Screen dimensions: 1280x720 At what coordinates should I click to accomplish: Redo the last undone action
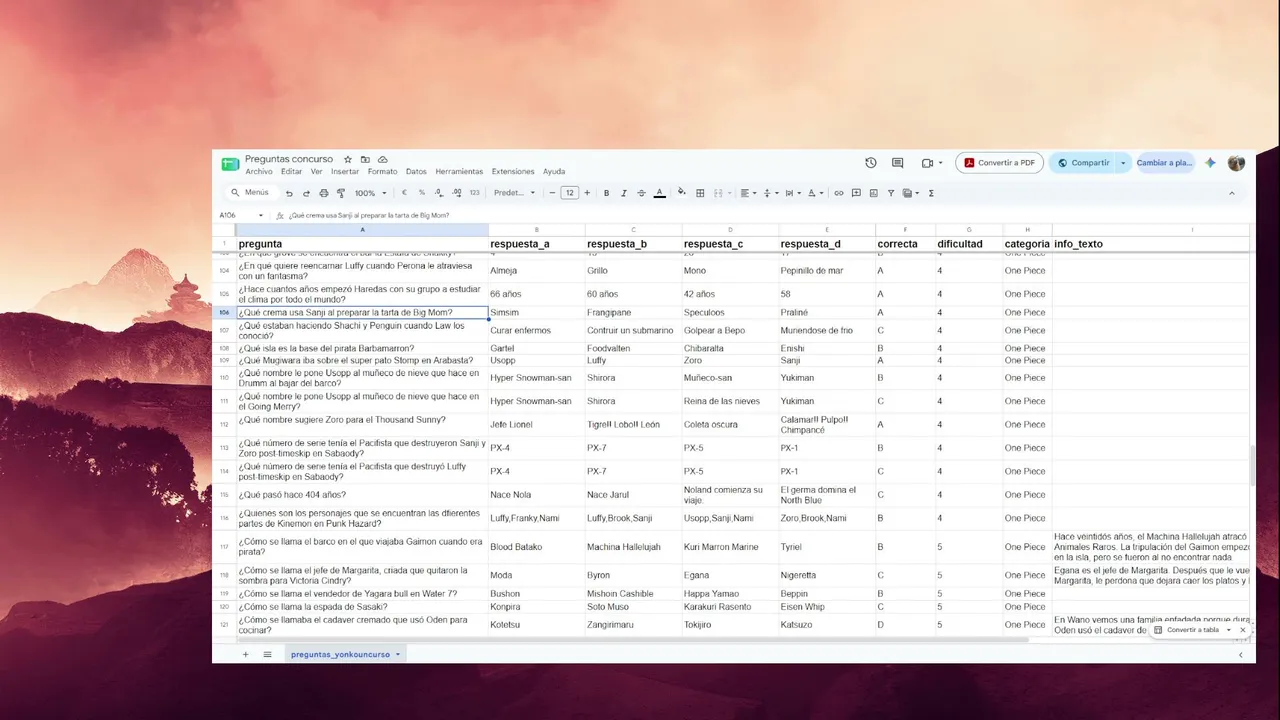click(306, 193)
